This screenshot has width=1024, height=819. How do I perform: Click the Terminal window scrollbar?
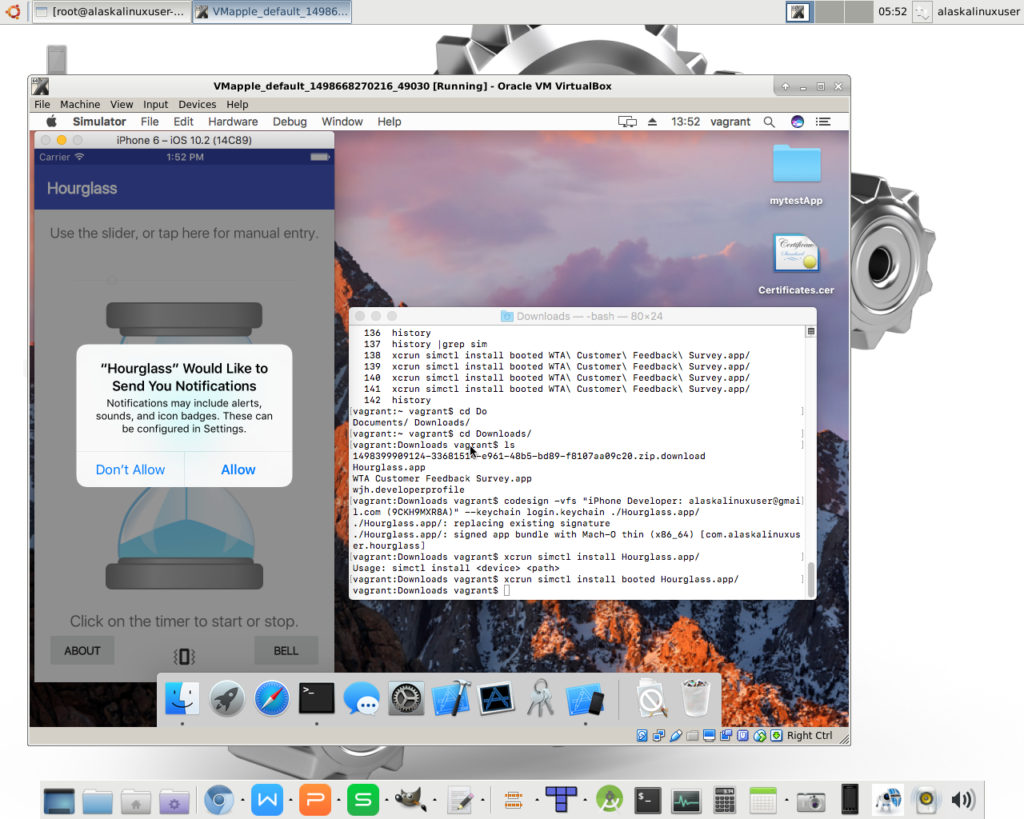point(811,578)
